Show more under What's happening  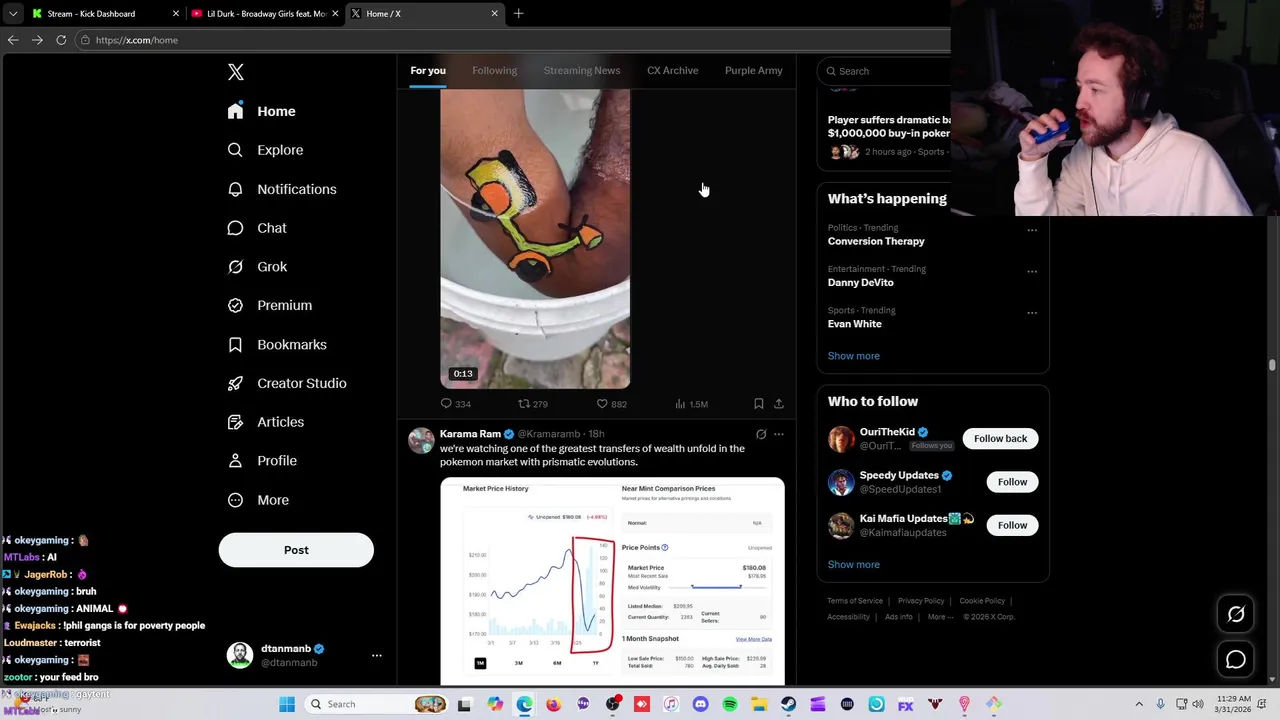coord(854,356)
